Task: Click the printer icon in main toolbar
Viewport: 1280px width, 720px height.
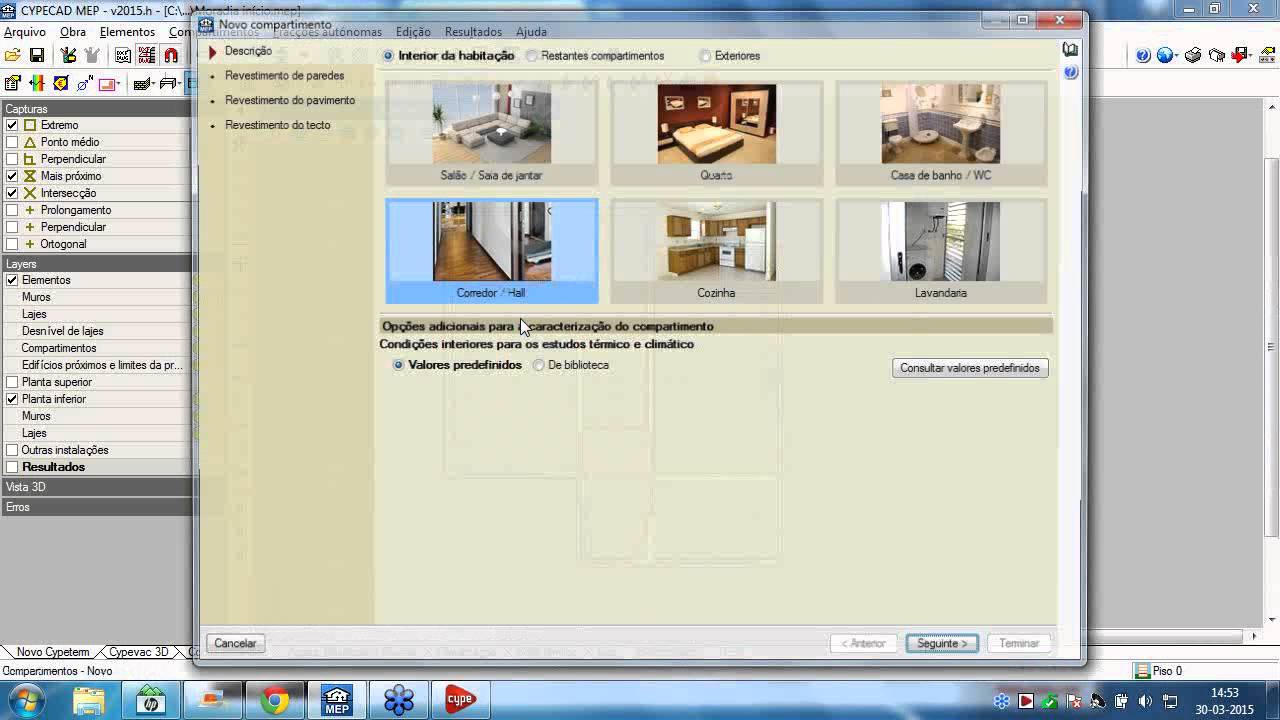Action: point(1193,55)
